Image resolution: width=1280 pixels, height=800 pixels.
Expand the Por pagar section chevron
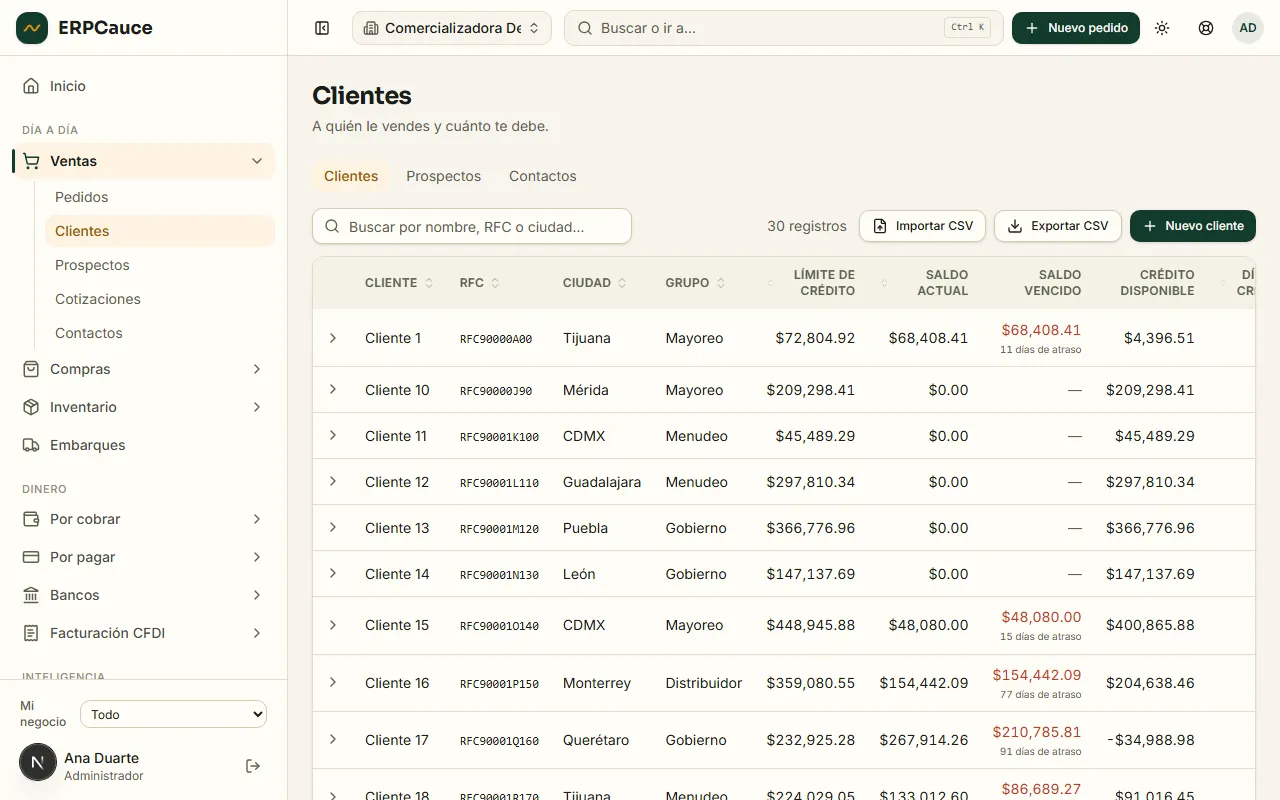click(257, 557)
